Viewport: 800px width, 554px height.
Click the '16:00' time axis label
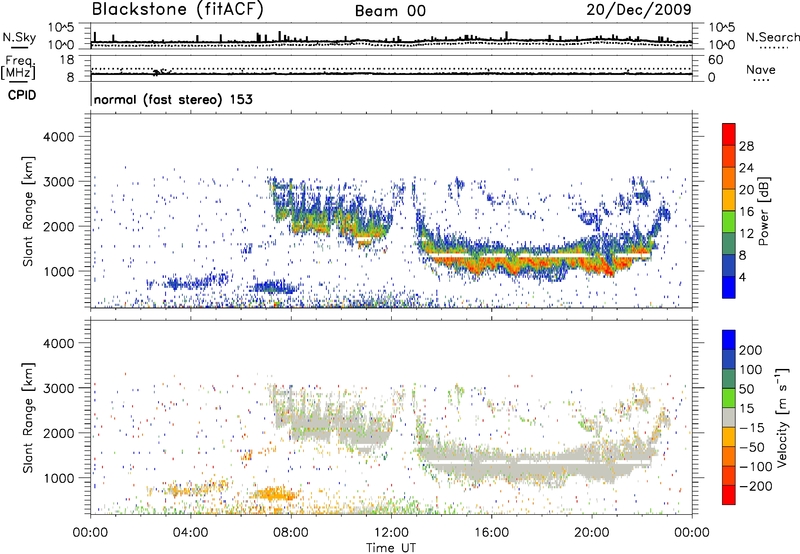pyautogui.click(x=491, y=533)
